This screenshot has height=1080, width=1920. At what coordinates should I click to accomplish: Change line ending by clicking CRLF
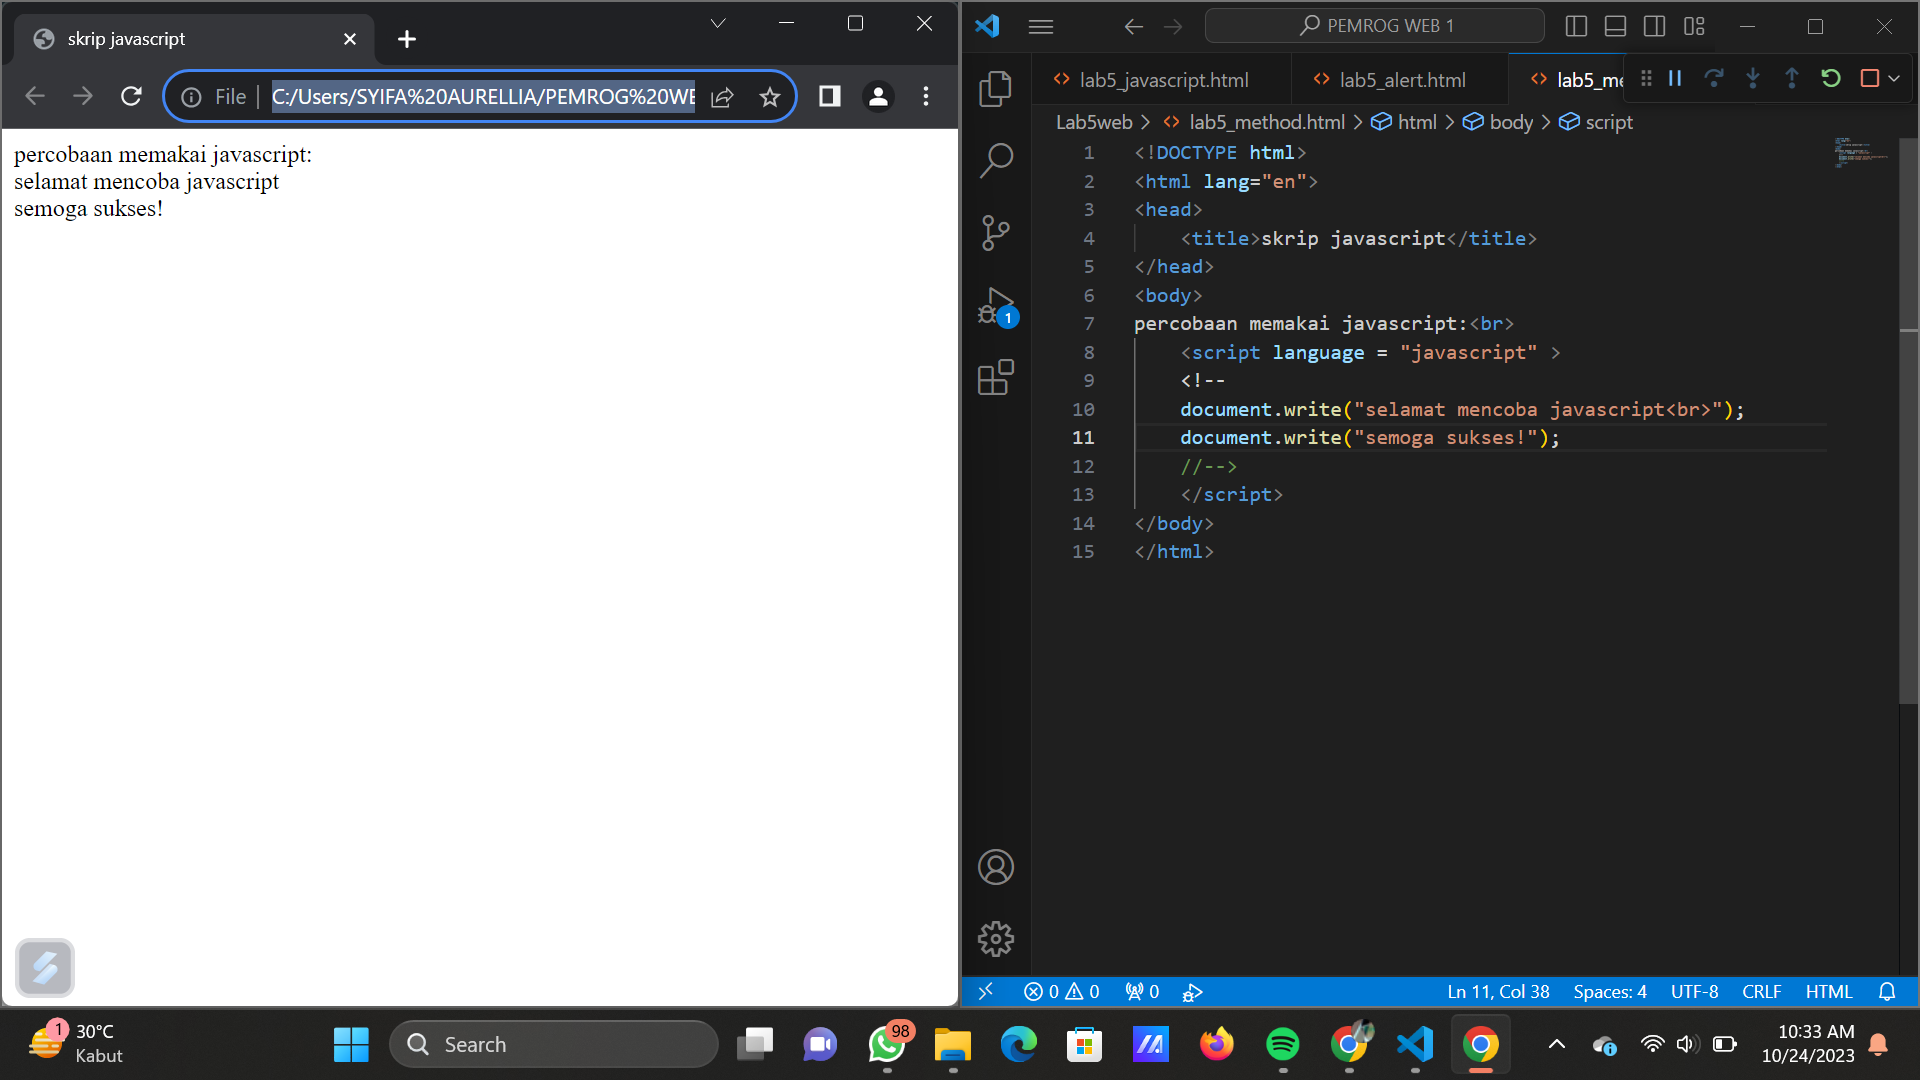point(1761,991)
